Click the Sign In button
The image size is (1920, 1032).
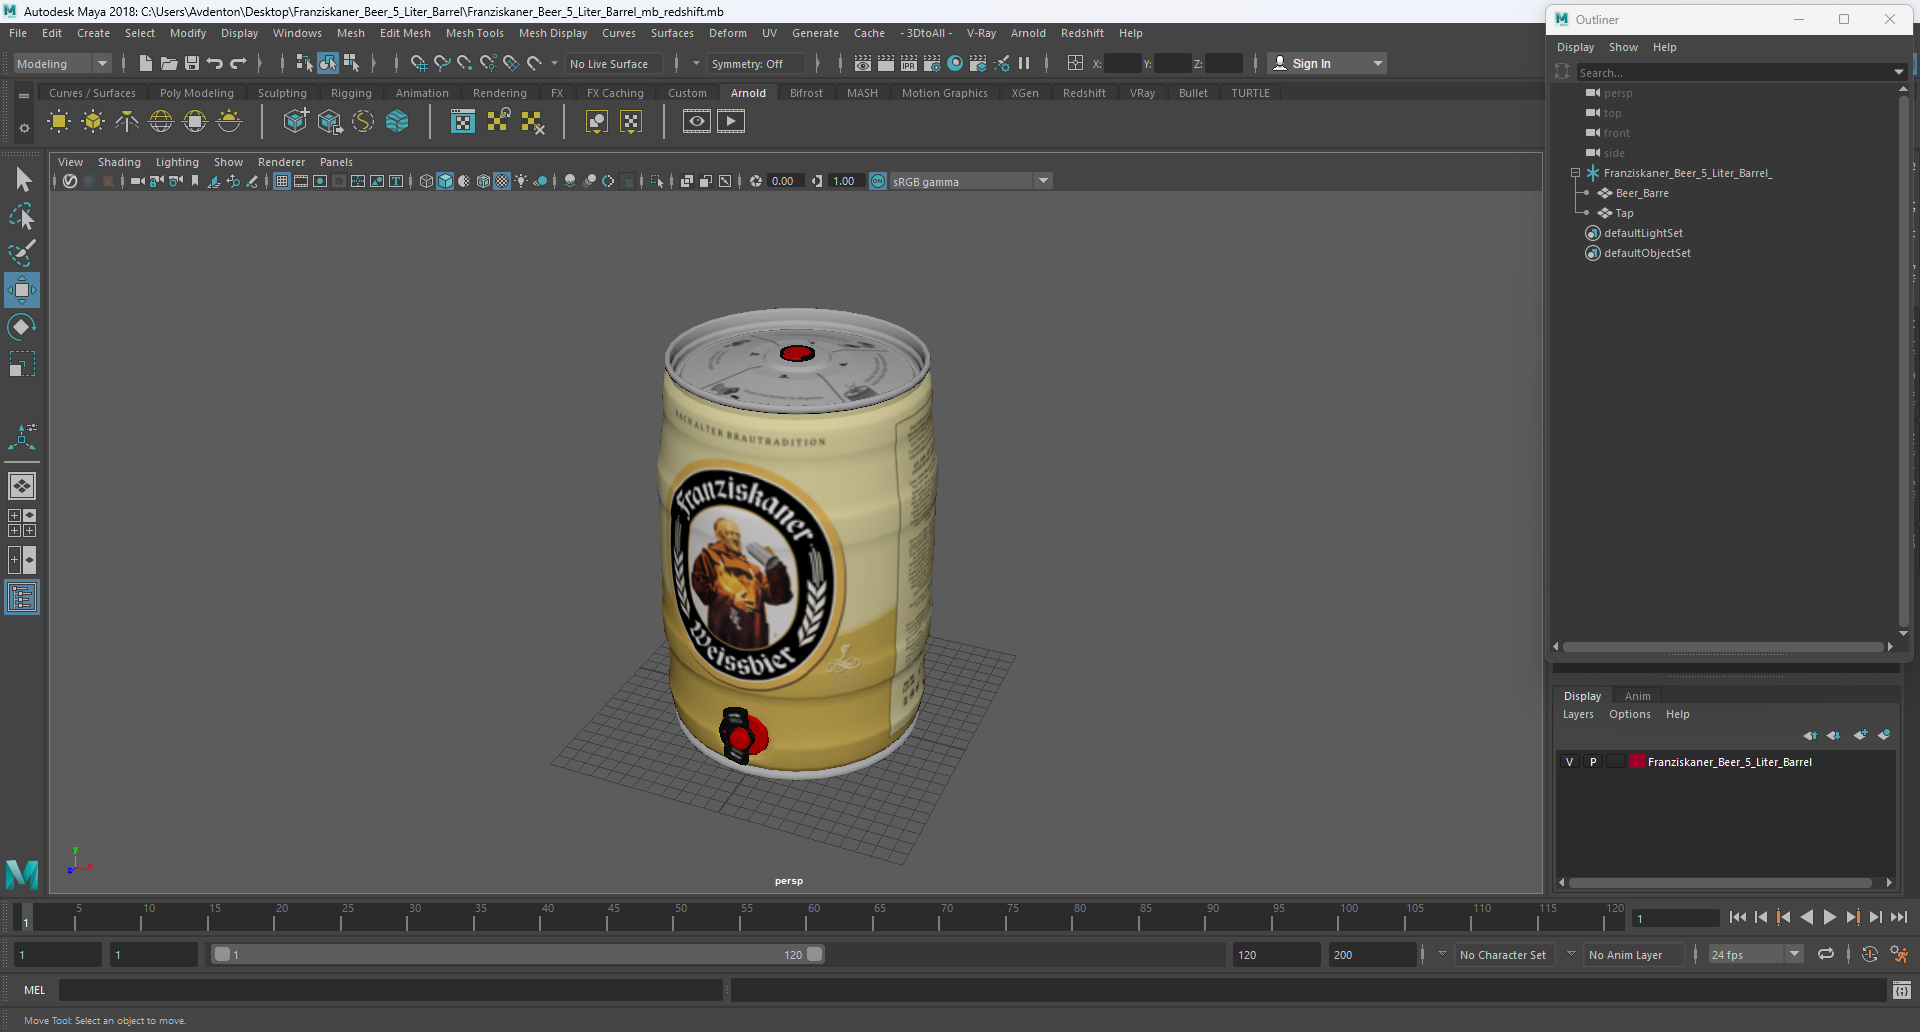point(1311,63)
